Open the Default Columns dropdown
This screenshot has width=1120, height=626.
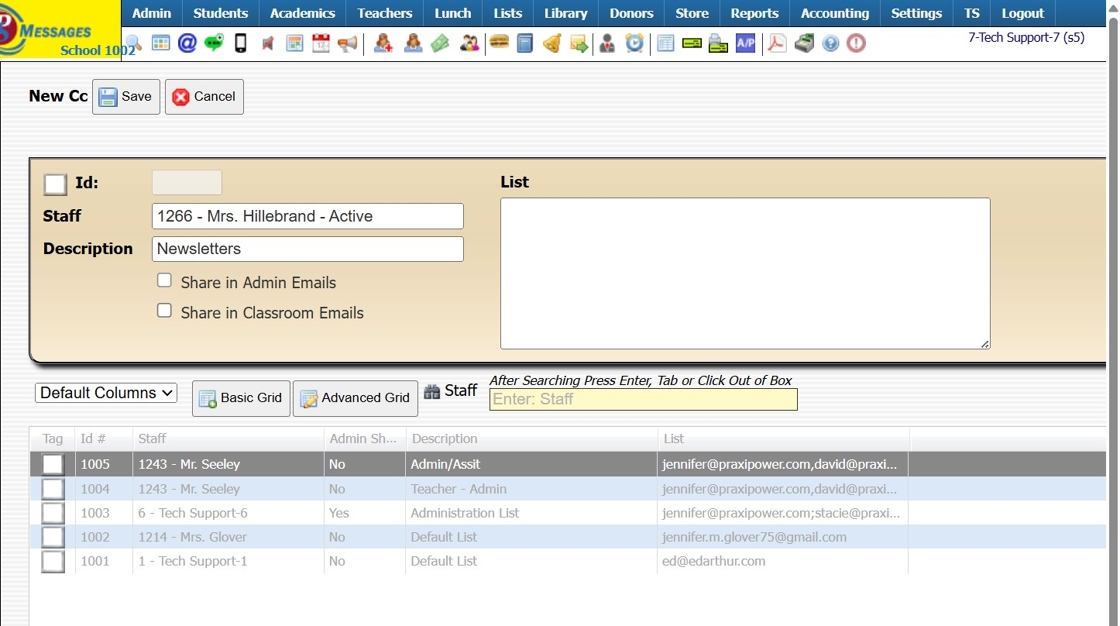tap(106, 393)
